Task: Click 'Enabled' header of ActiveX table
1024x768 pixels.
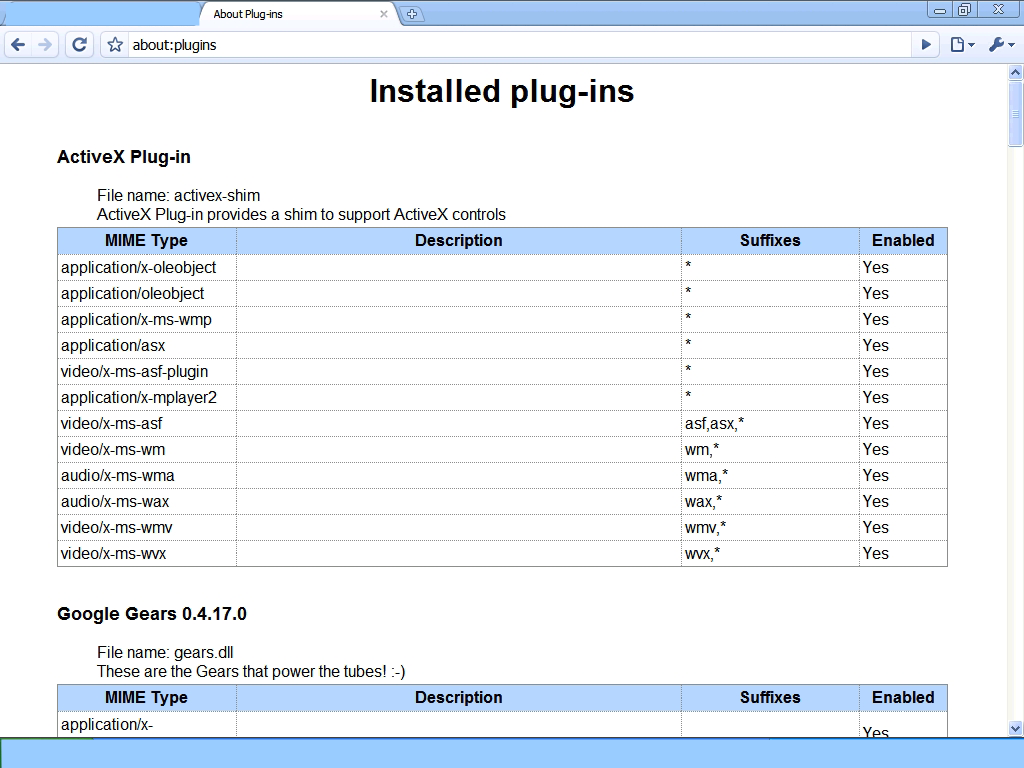Action: coord(903,240)
